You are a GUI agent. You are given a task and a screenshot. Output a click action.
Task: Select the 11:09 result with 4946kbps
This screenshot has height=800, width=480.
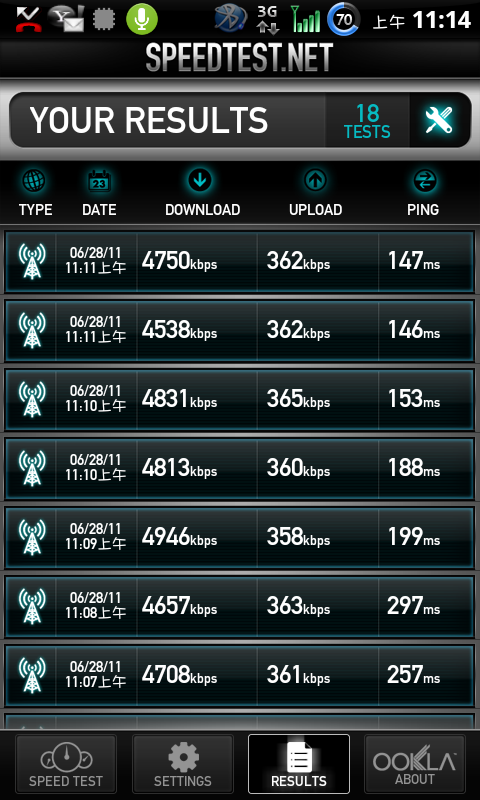pos(240,537)
